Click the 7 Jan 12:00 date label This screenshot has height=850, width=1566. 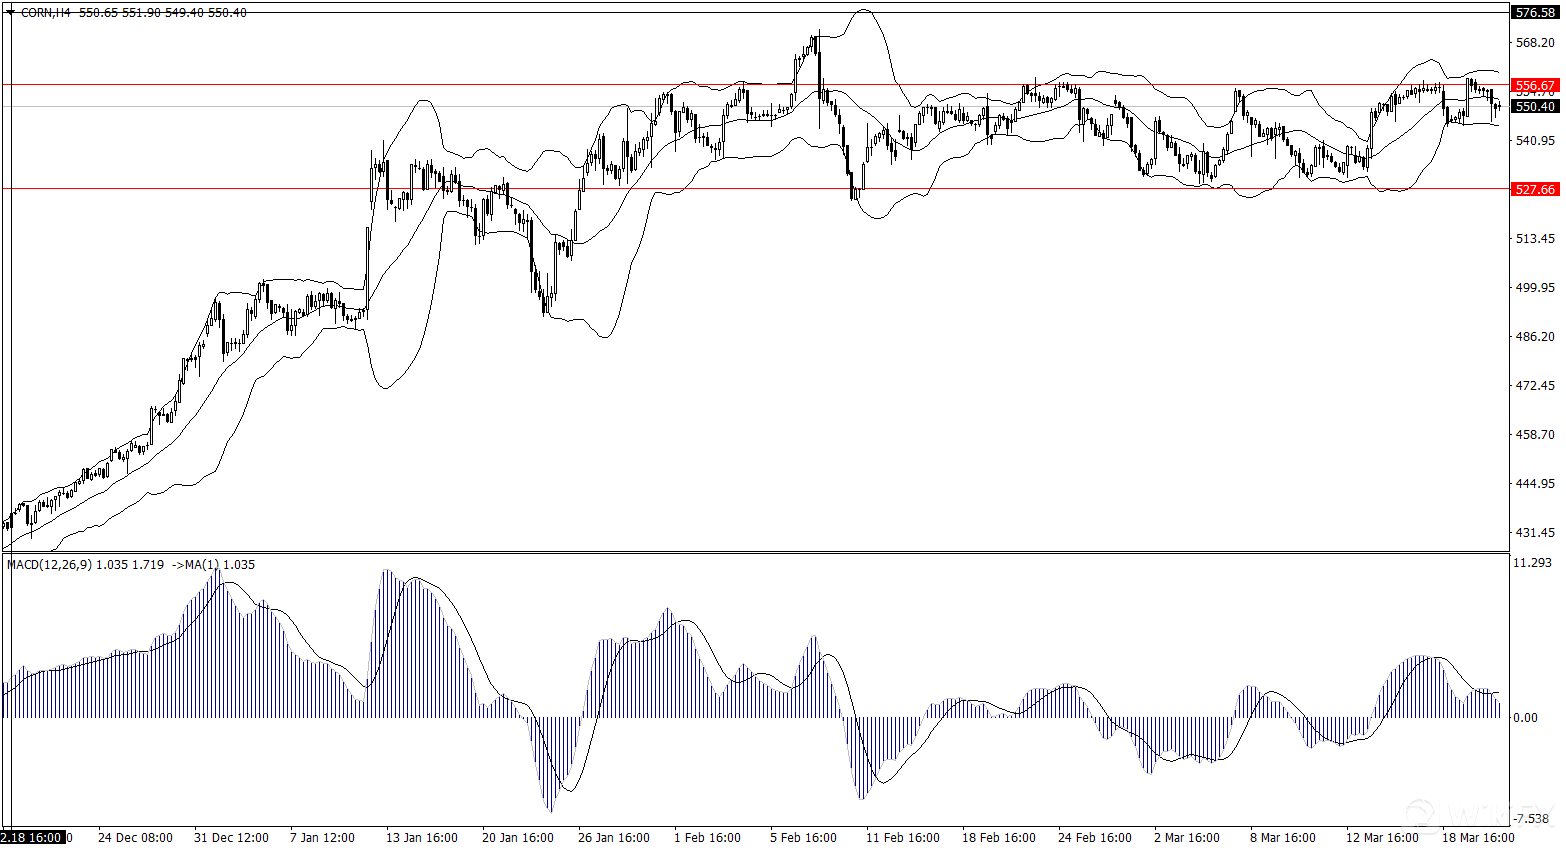coord(322,837)
